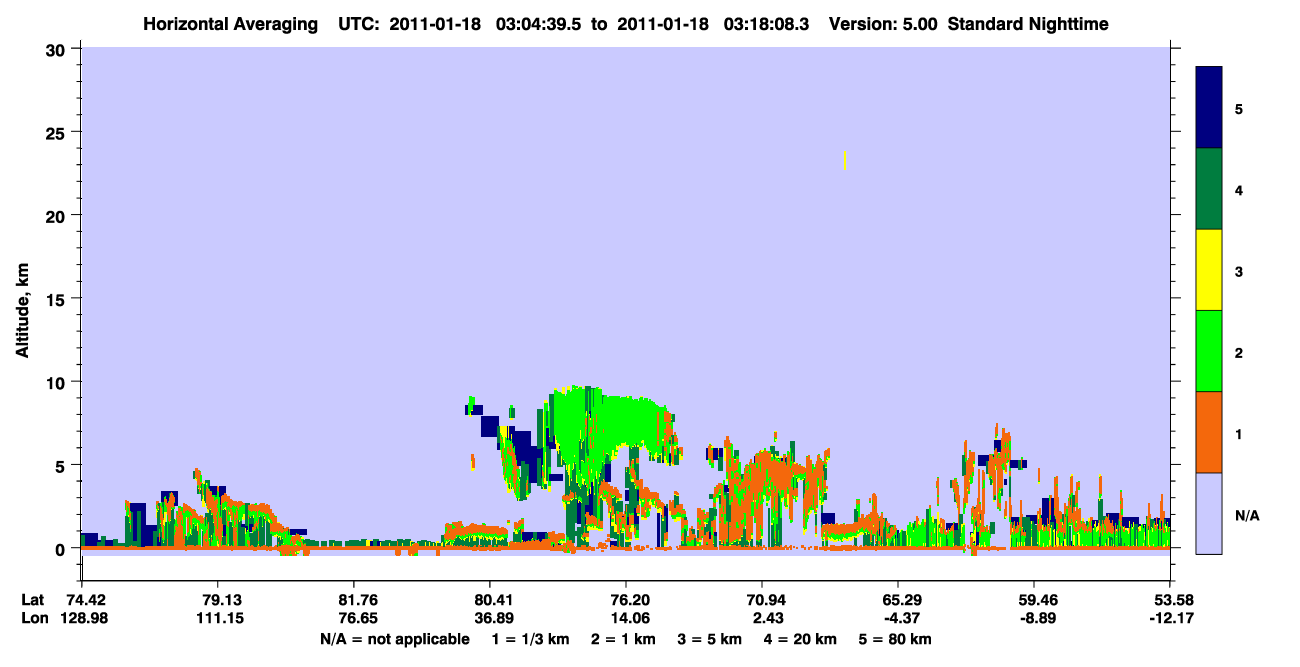The image size is (1300, 667).
Task: Click the bright green color bar segment labeled 2
Action: coord(1209,351)
